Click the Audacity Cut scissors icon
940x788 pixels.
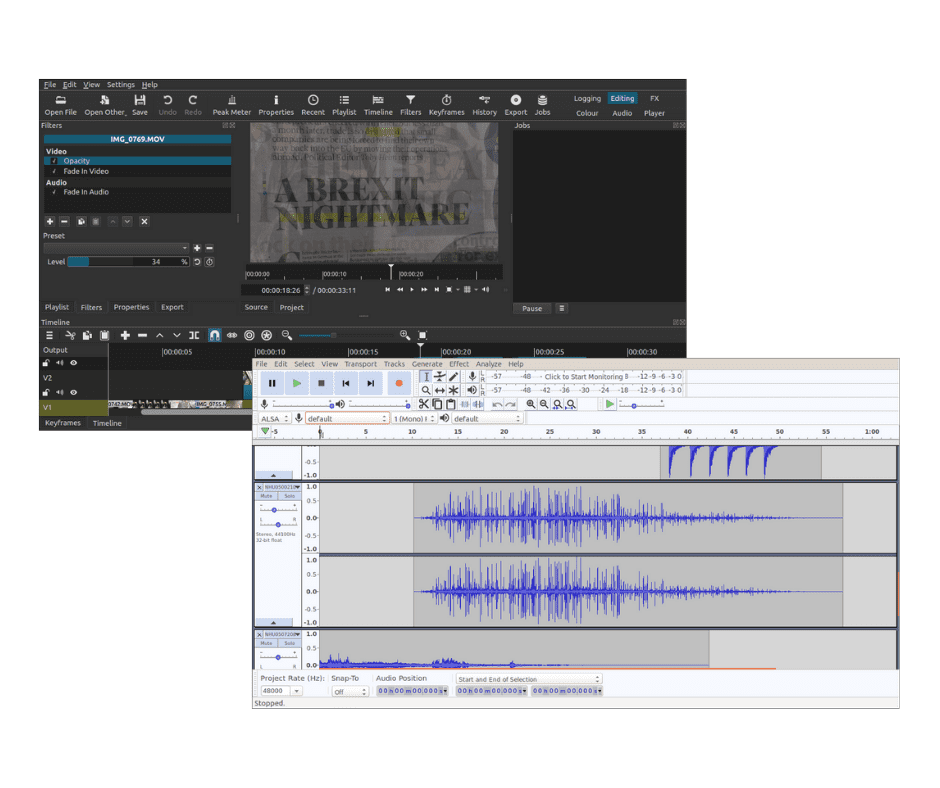pos(424,404)
